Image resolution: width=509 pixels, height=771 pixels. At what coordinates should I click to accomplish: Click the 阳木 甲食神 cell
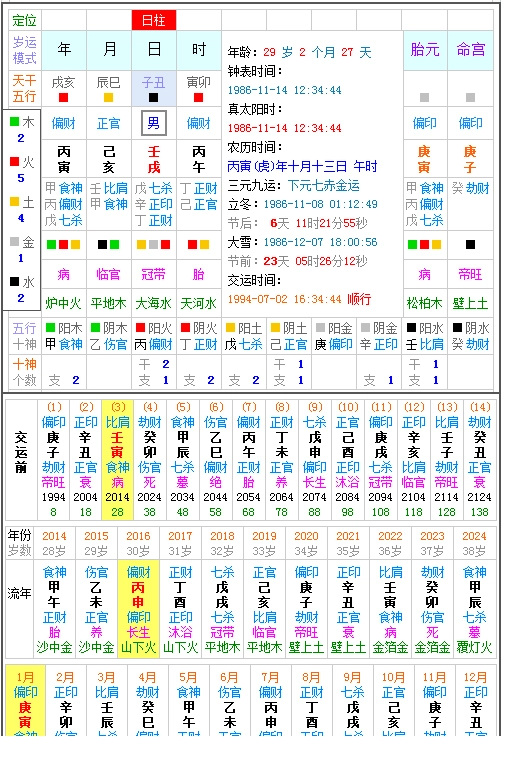click(63, 336)
